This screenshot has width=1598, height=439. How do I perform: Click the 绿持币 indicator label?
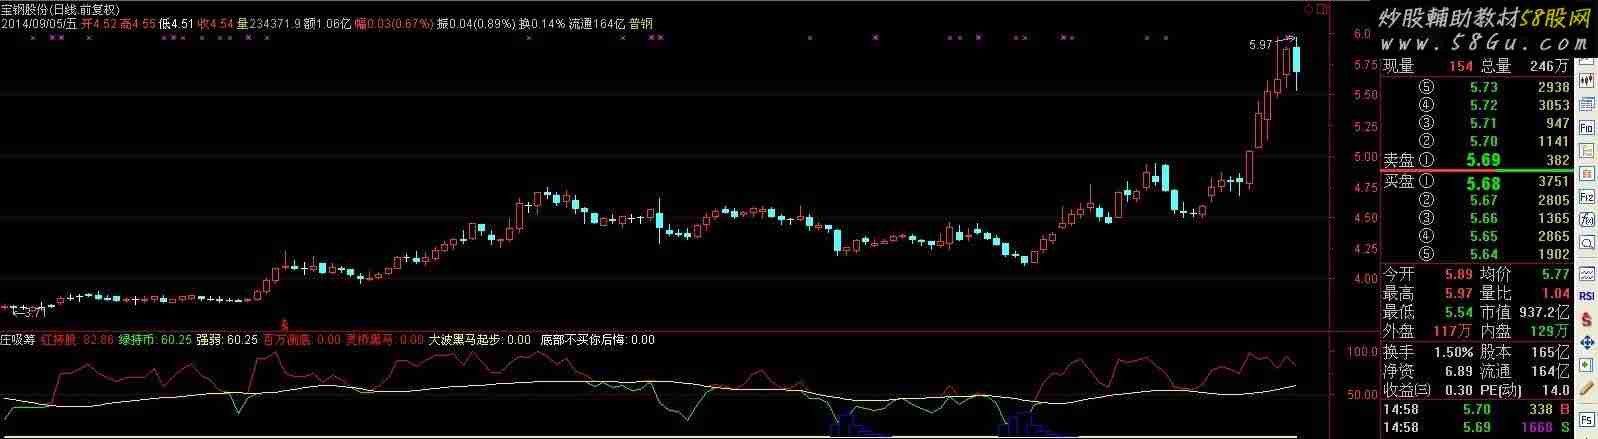click(x=139, y=340)
